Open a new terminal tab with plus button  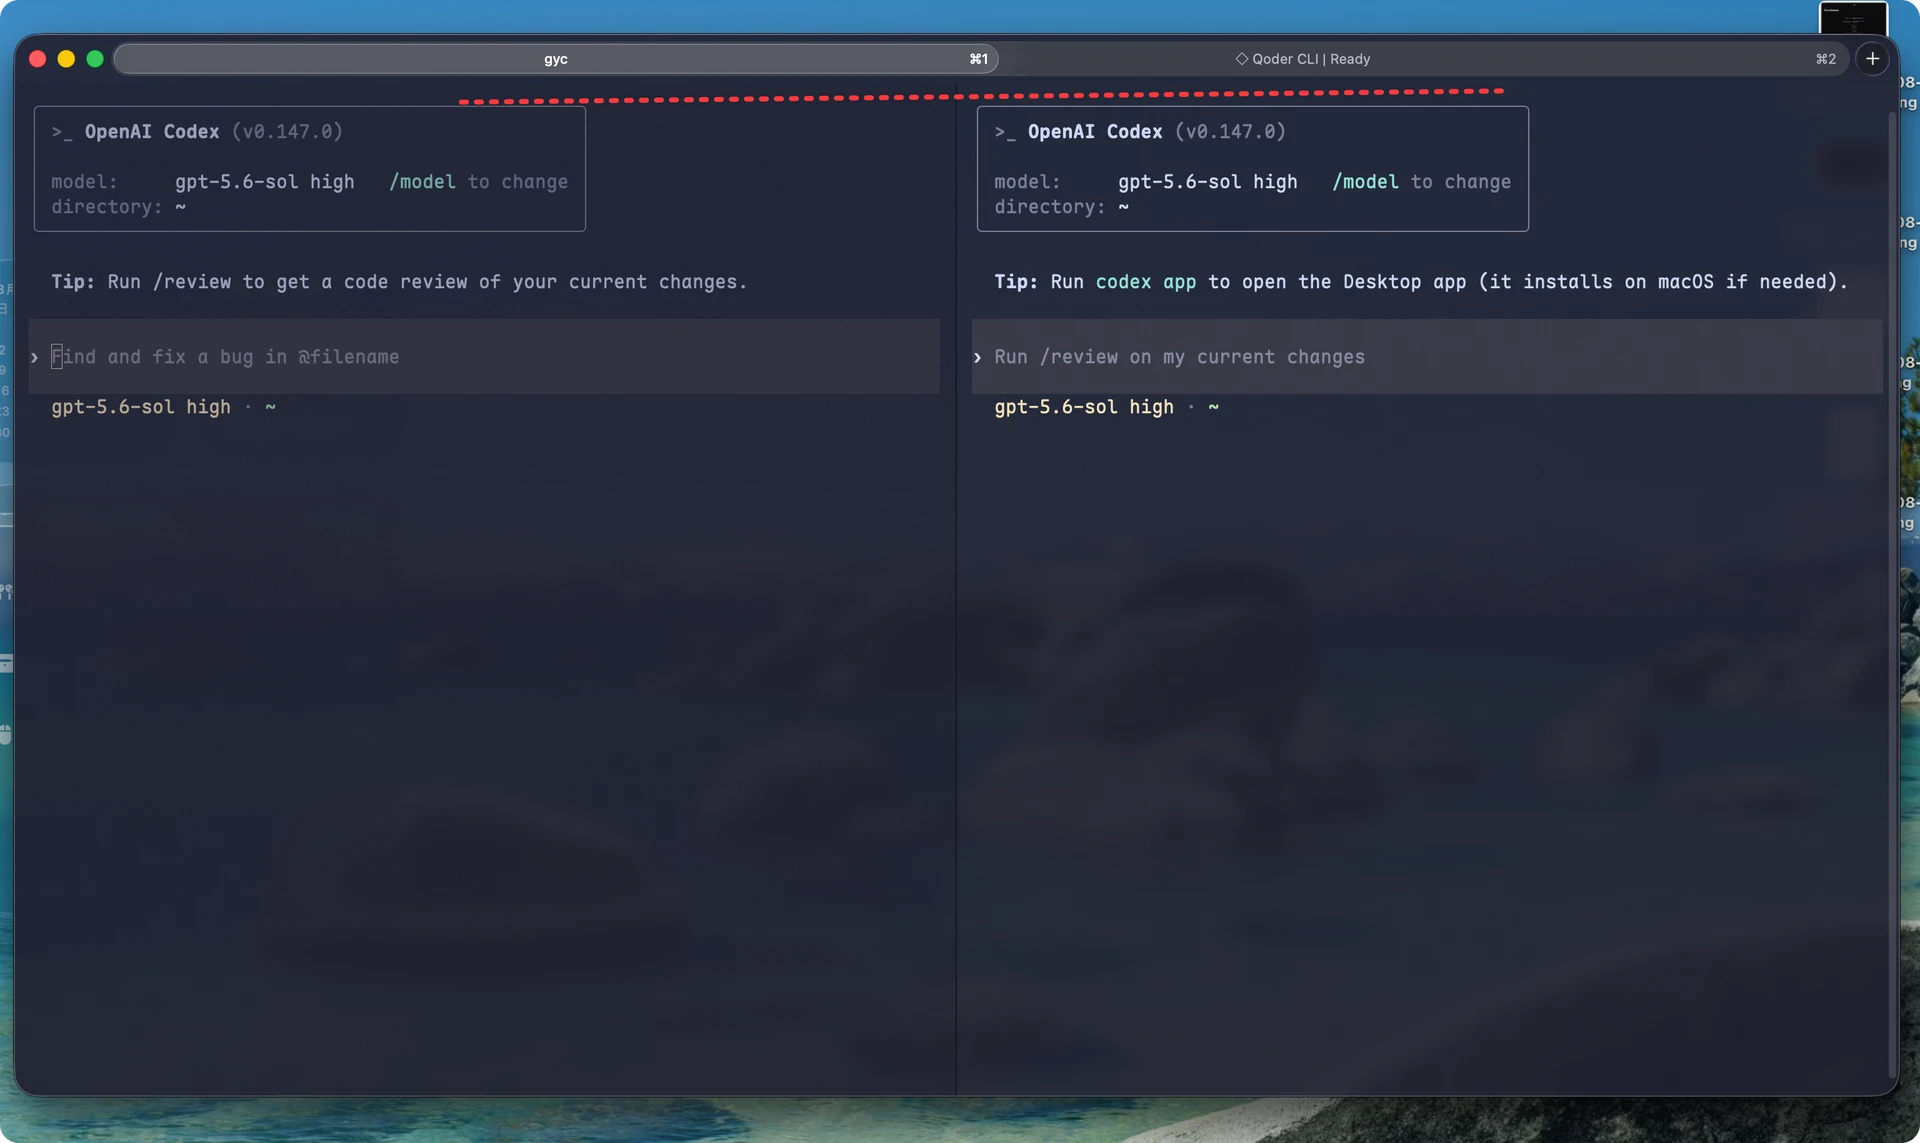point(1872,59)
